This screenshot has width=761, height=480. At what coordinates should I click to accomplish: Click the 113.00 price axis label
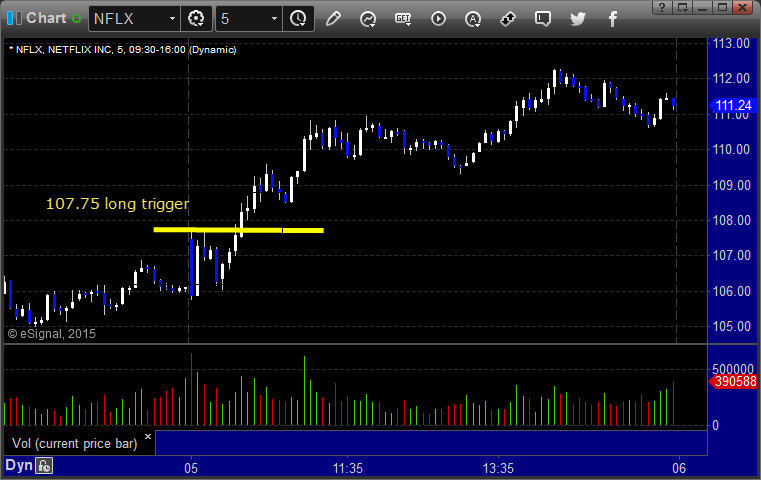[x=731, y=43]
